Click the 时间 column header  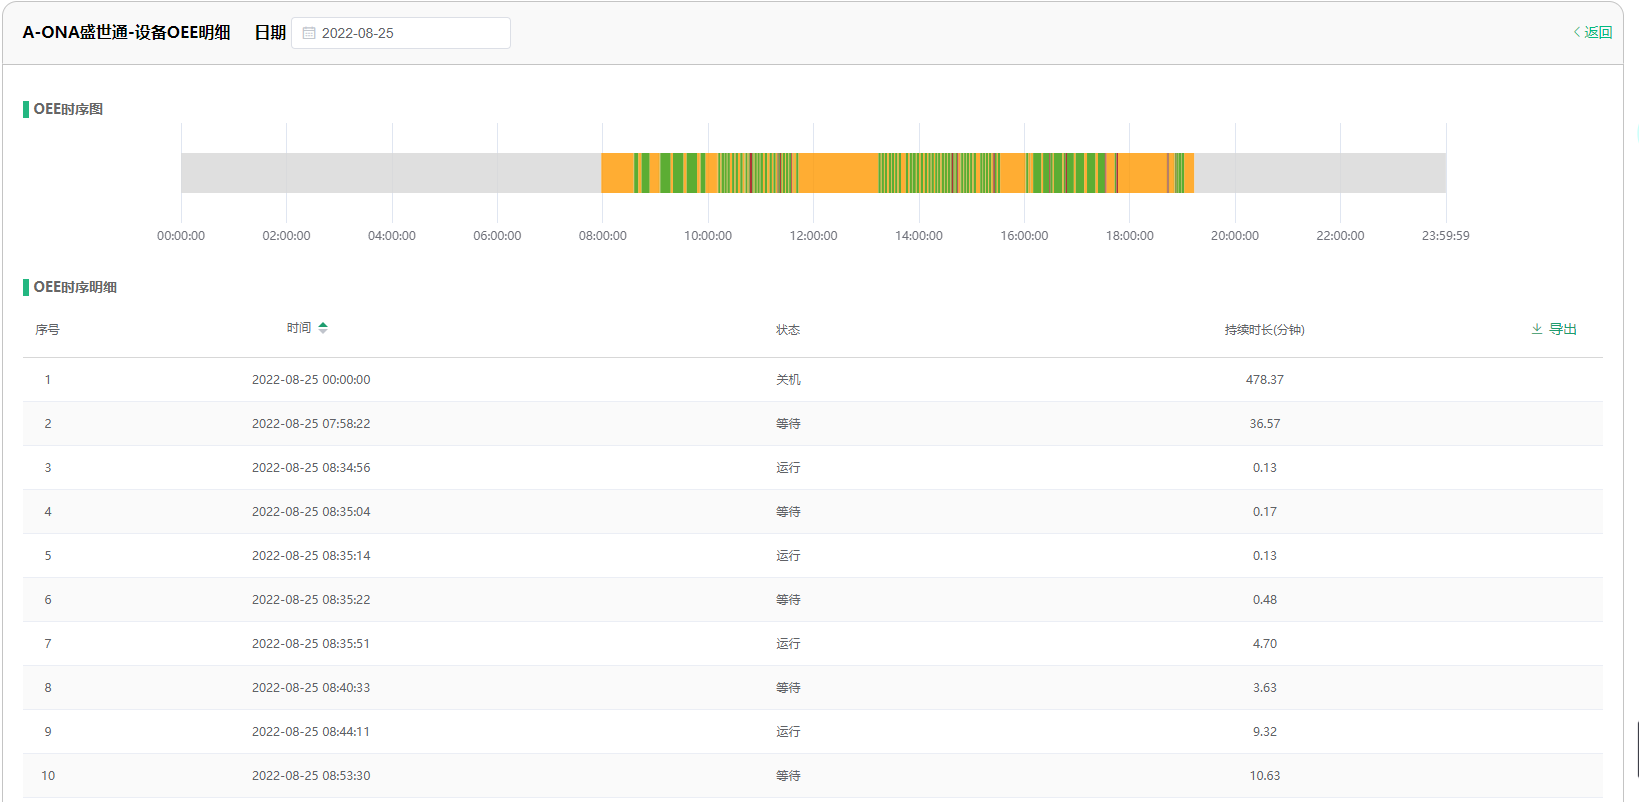tap(298, 328)
